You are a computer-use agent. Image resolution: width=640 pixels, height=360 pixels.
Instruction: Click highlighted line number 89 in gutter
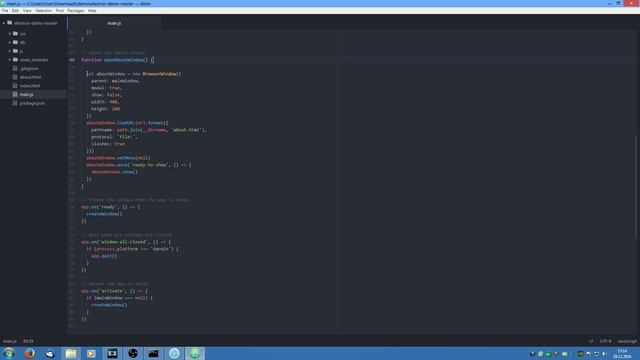click(x=72, y=60)
